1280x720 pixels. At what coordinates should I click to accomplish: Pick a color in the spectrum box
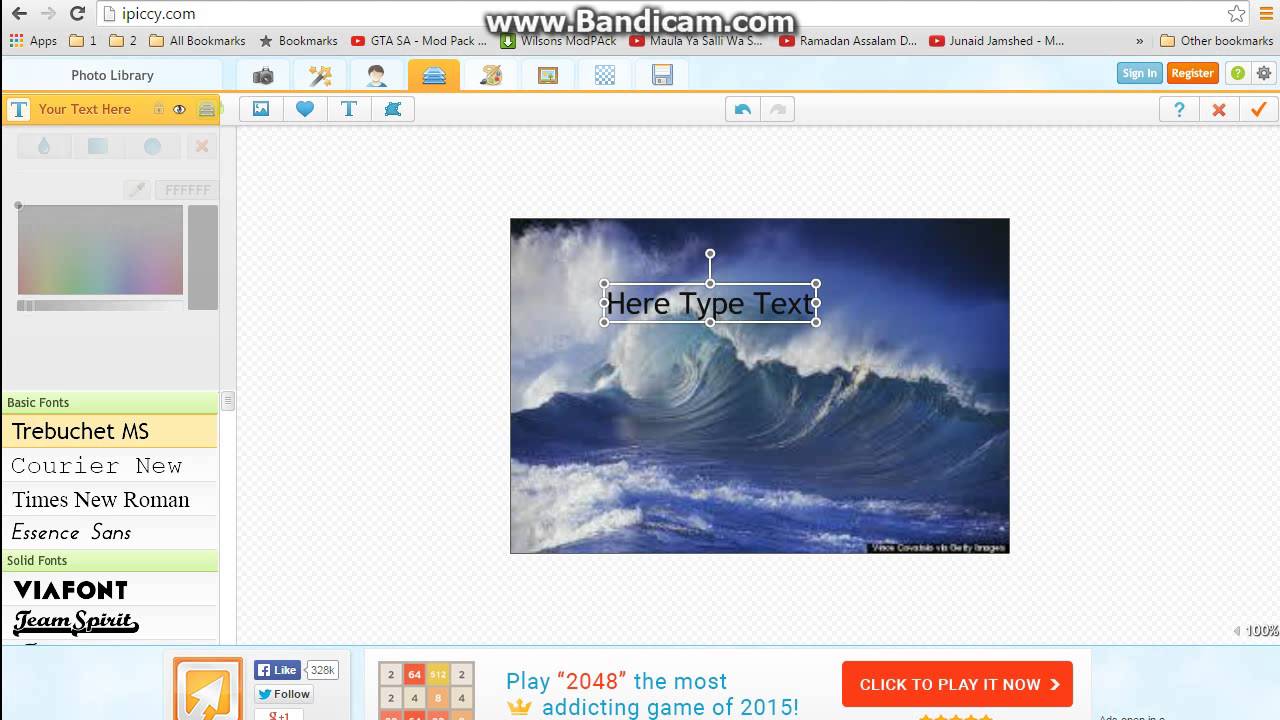coord(100,250)
